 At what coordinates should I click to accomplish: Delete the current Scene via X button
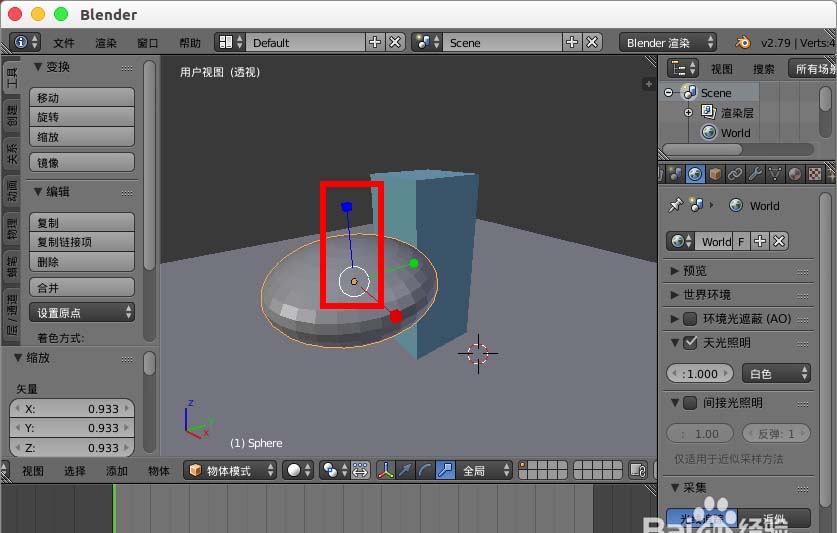click(x=592, y=42)
